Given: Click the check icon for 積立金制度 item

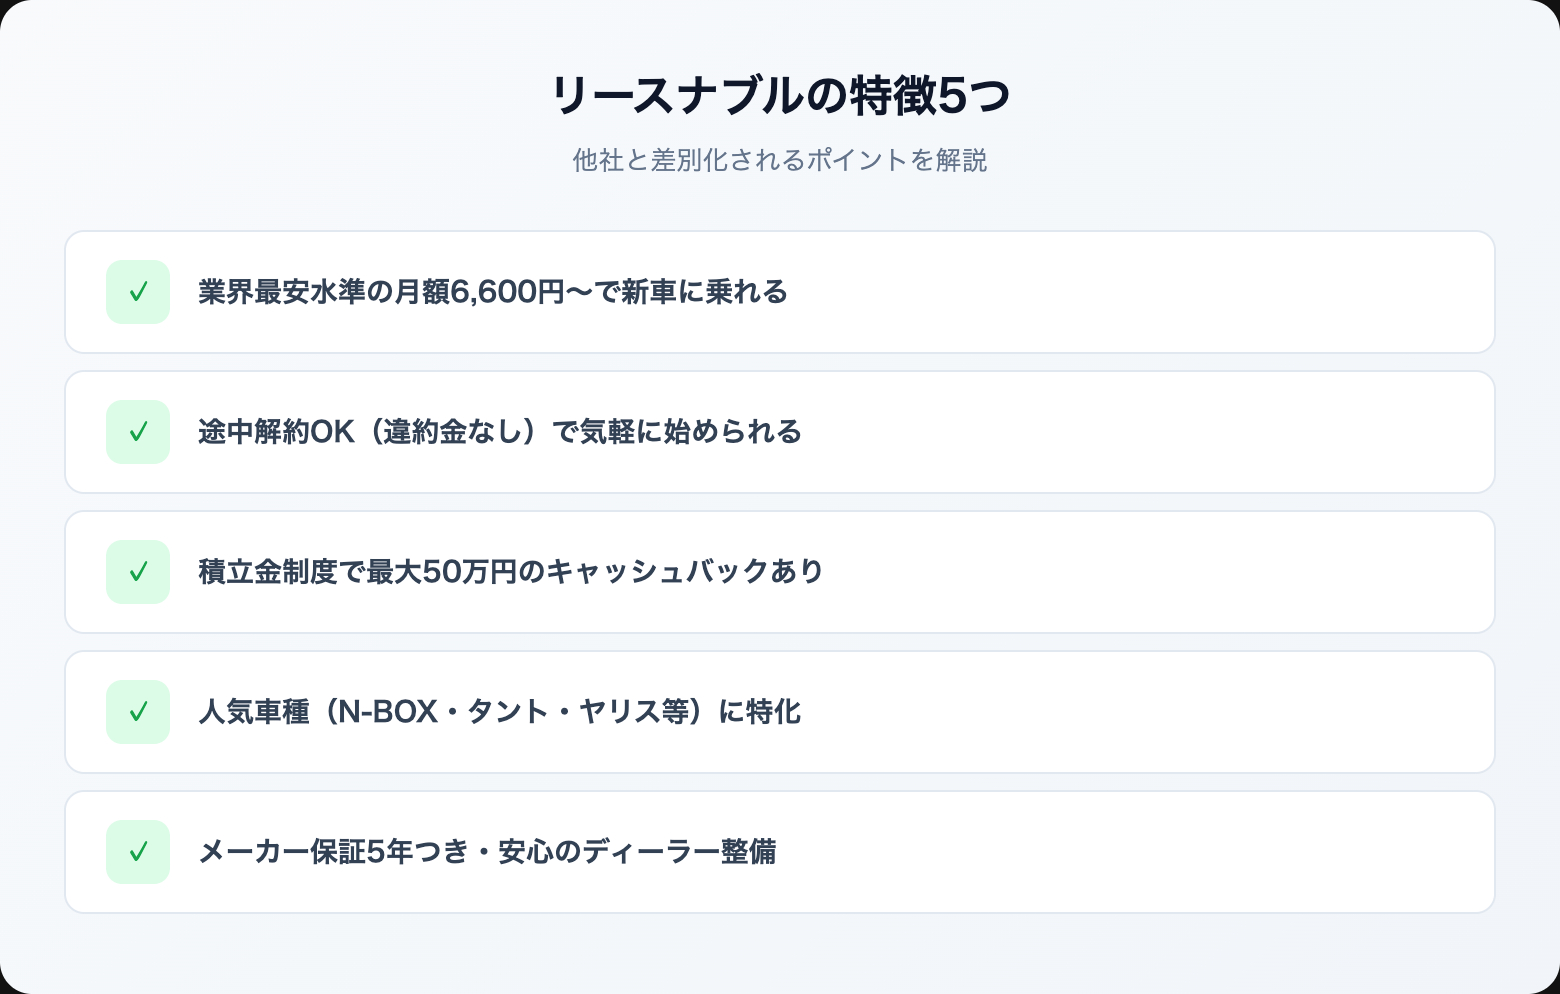Looking at the screenshot, I should 138,572.
